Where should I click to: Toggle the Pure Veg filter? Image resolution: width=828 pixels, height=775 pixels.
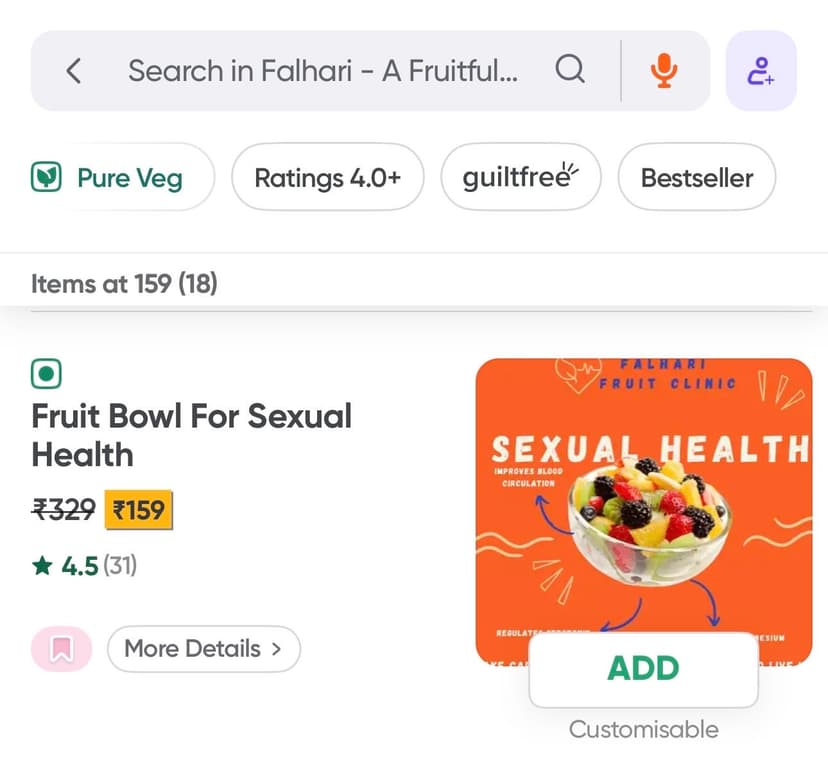pos(123,178)
